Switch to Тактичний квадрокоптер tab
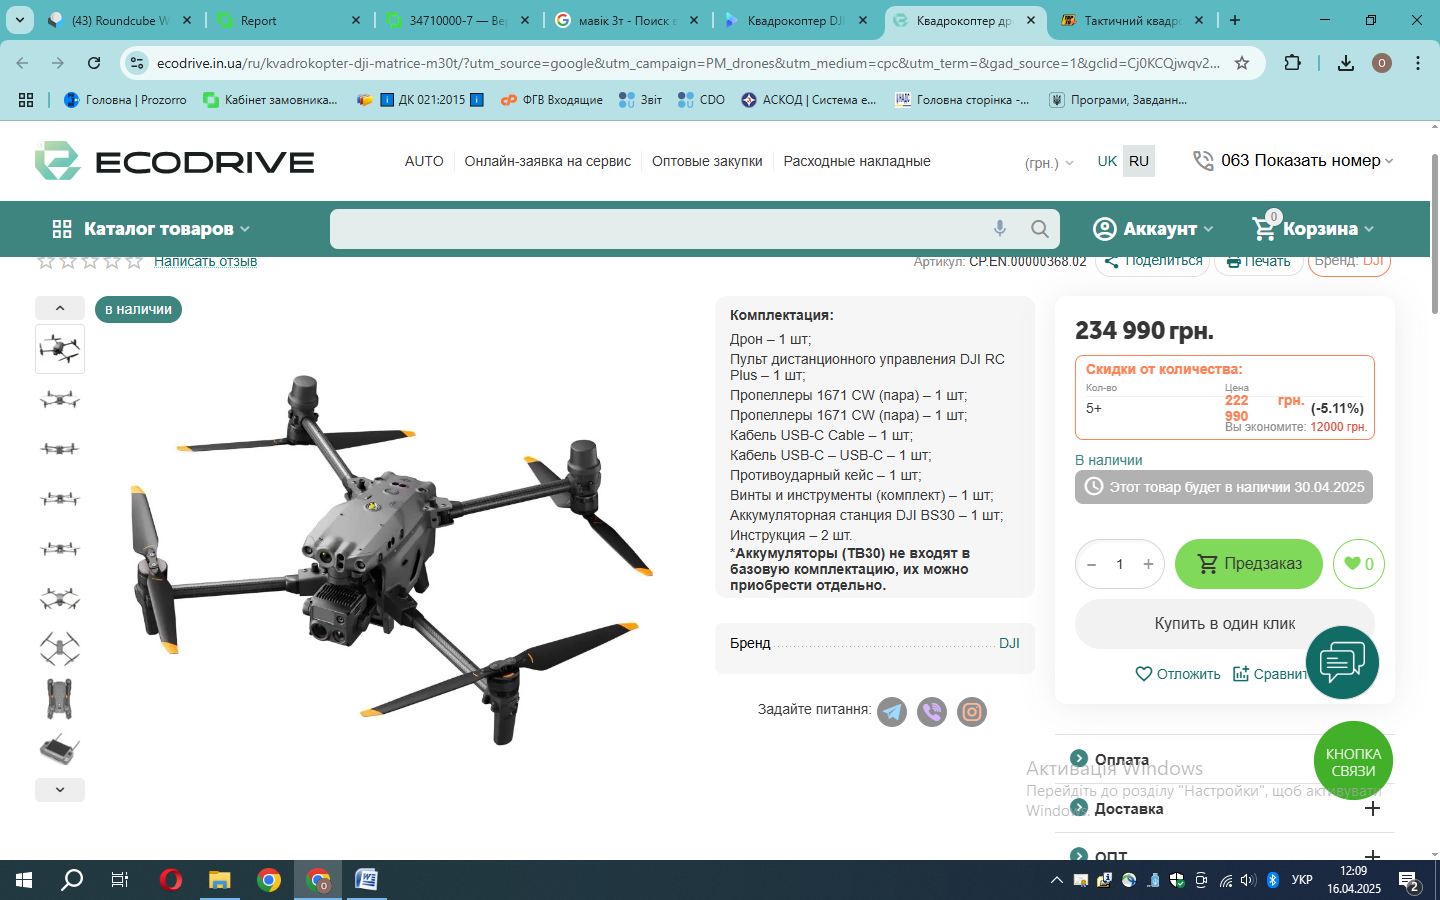 [x=1133, y=20]
